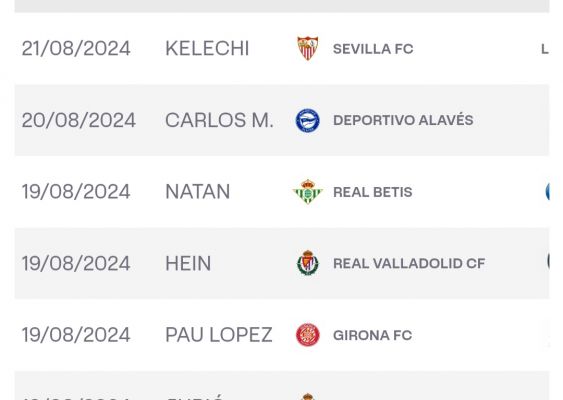563x400 pixels.
Task: Click the Real Betis crest icon
Action: [308, 191]
